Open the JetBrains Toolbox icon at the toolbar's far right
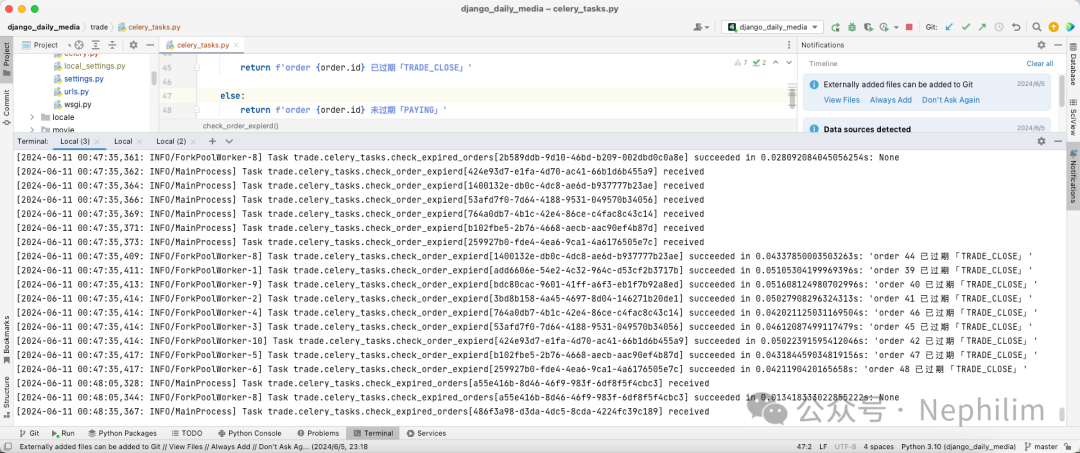 (x=1070, y=27)
